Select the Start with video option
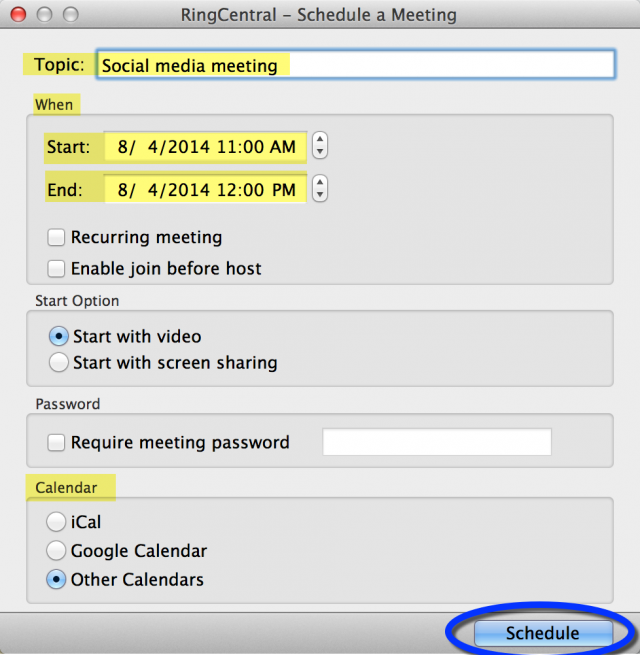640x655 pixels. tap(59, 337)
